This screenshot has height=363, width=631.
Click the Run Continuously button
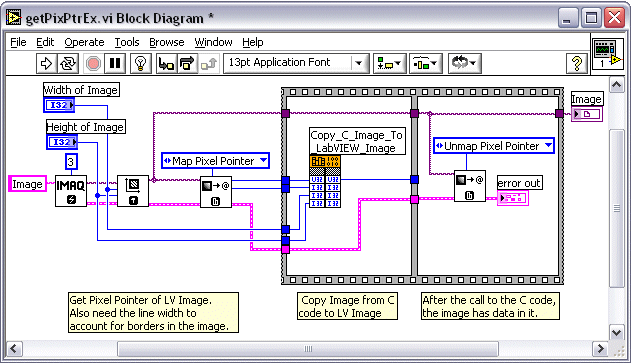tap(68, 64)
